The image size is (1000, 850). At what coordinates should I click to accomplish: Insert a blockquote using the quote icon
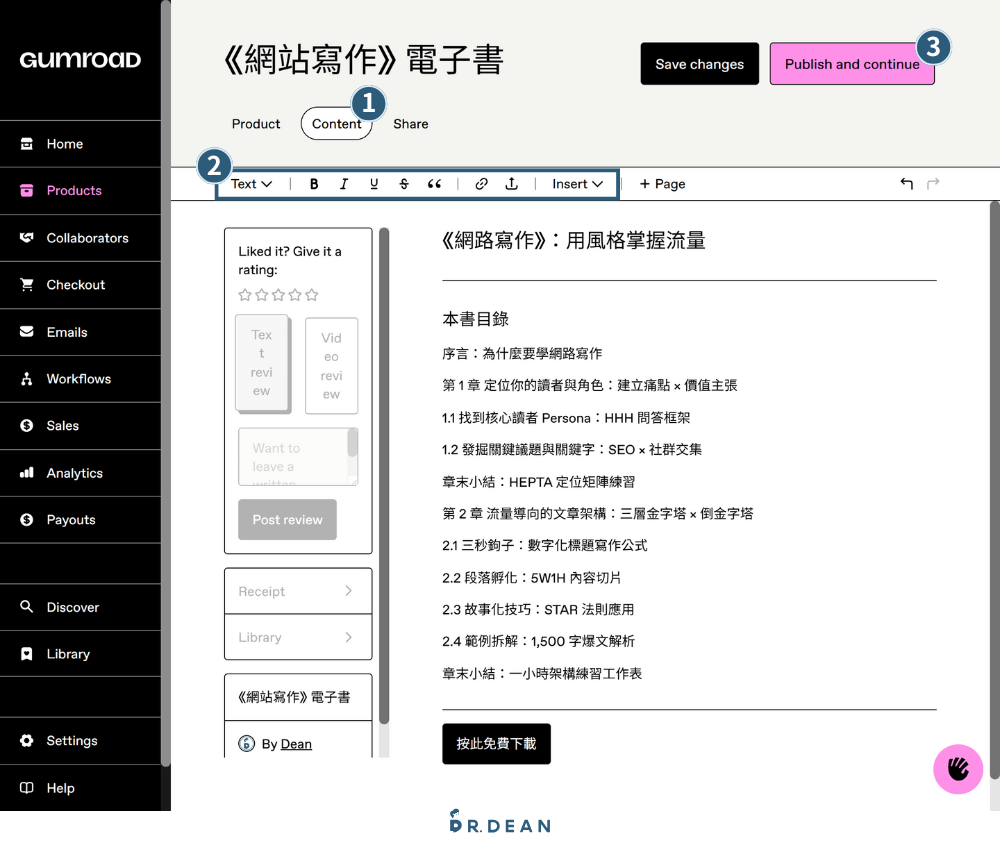coord(434,184)
